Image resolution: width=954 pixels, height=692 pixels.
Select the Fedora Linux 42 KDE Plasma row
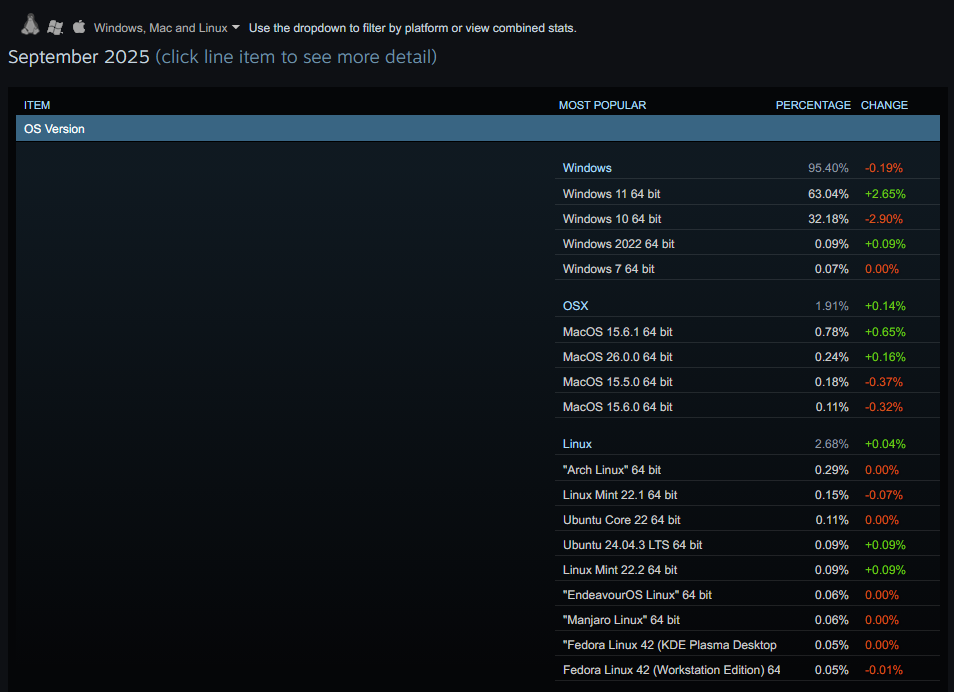click(x=747, y=645)
